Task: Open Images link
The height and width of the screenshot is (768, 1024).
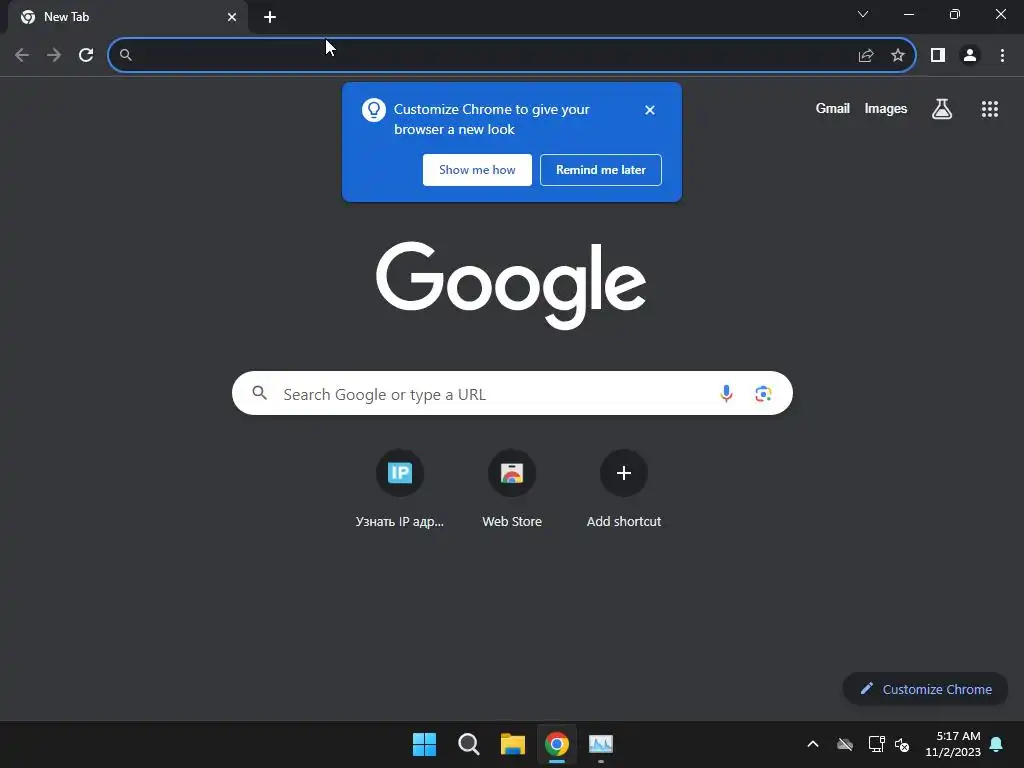Action: click(x=886, y=108)
